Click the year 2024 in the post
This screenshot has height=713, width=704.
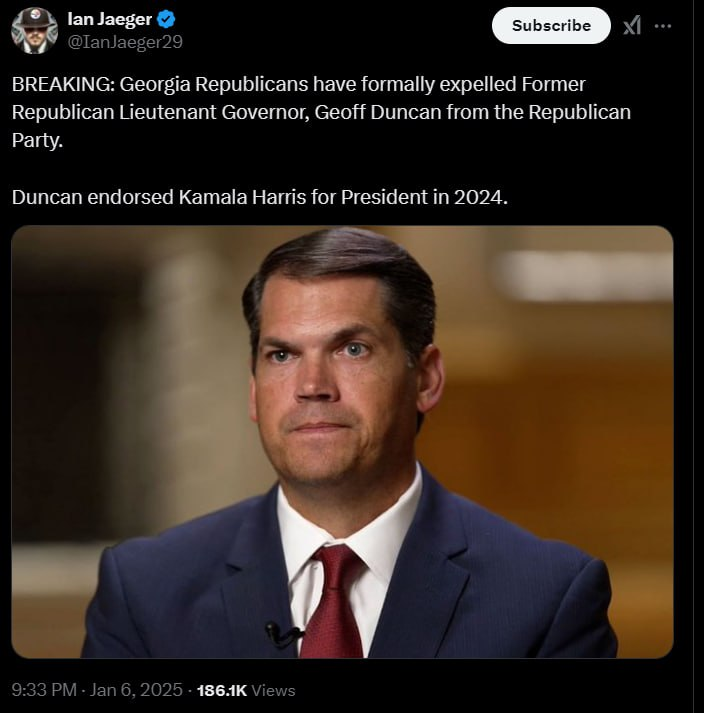[480, 196]
